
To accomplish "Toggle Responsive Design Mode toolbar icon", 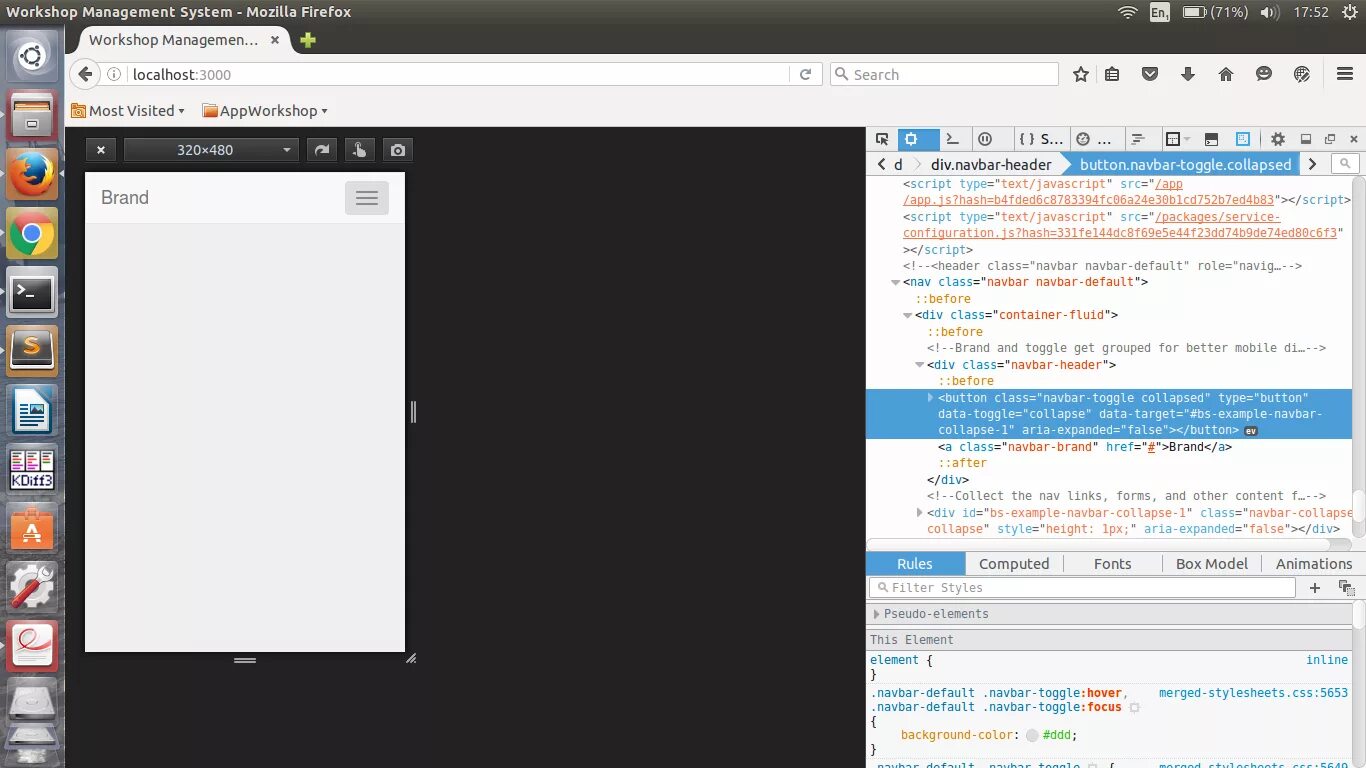I will tap(1243, 139).
